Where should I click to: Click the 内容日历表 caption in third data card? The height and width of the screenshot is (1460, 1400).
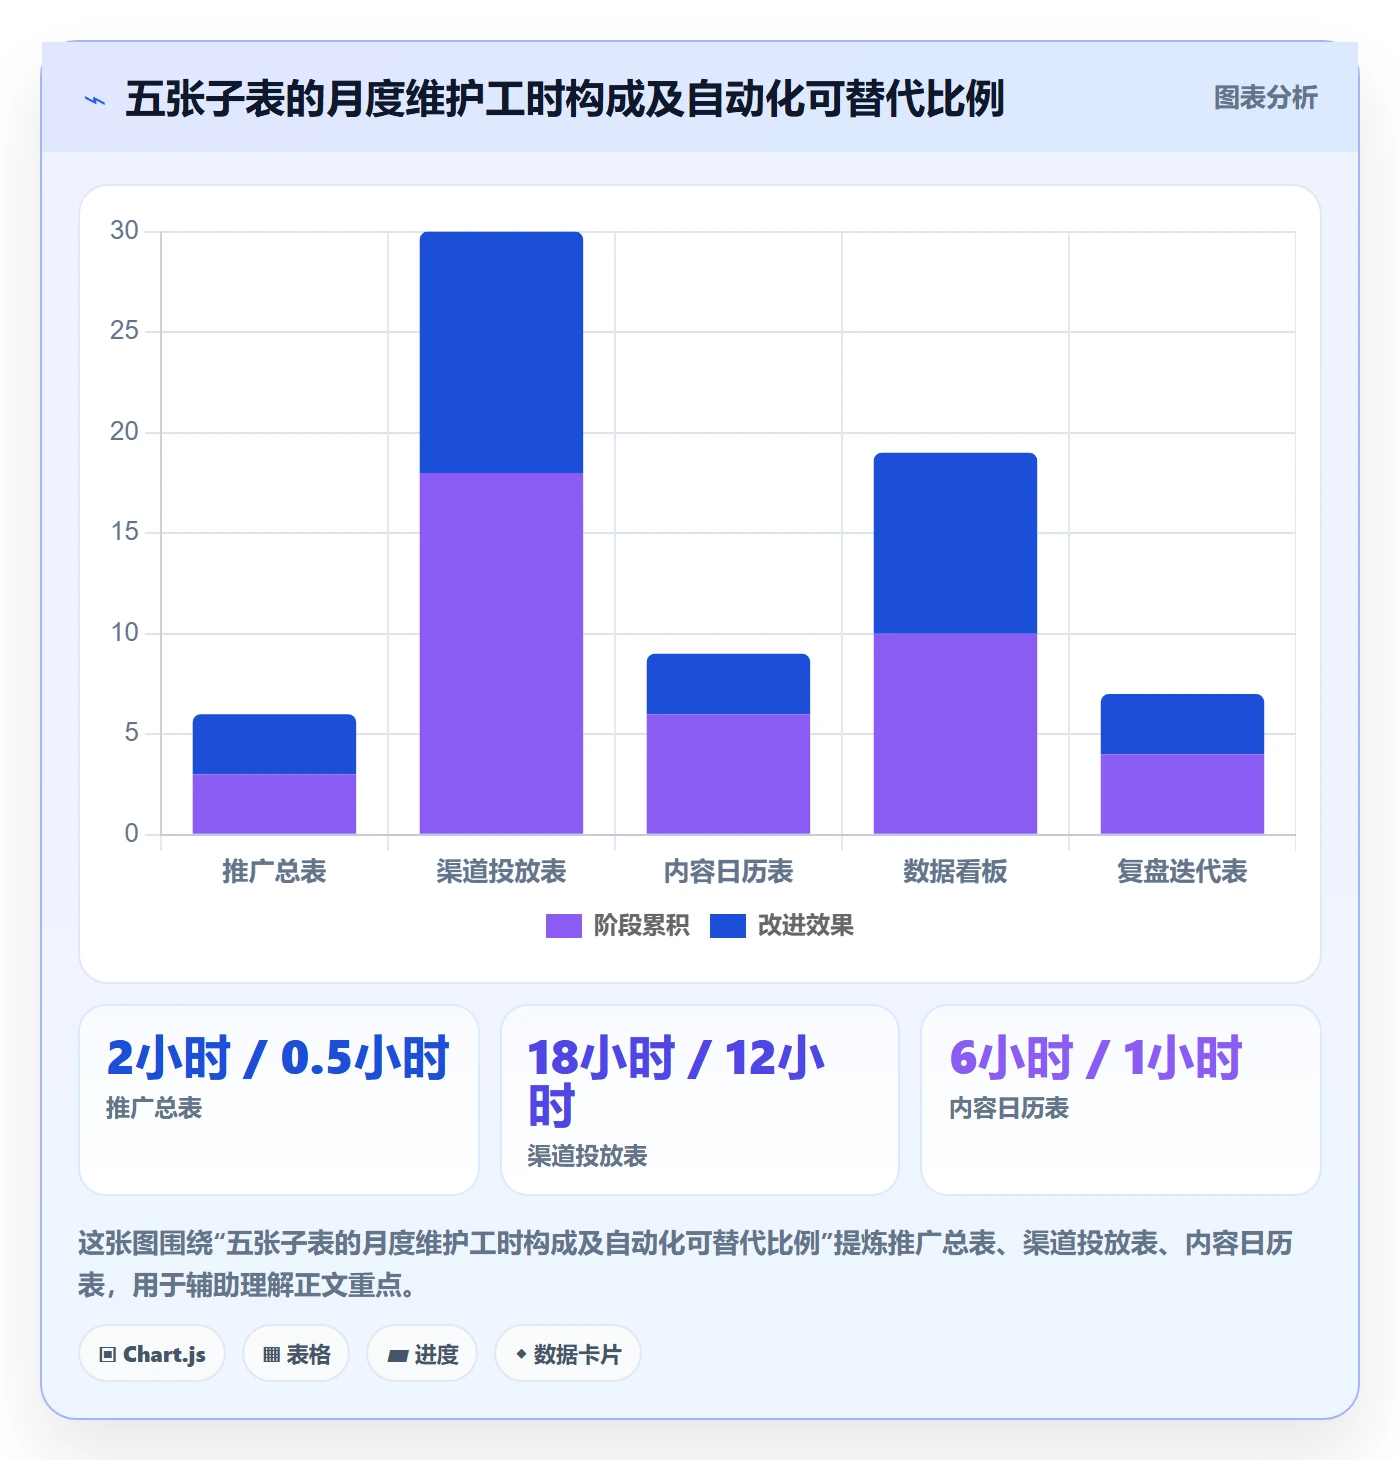click(1009, 1108)
